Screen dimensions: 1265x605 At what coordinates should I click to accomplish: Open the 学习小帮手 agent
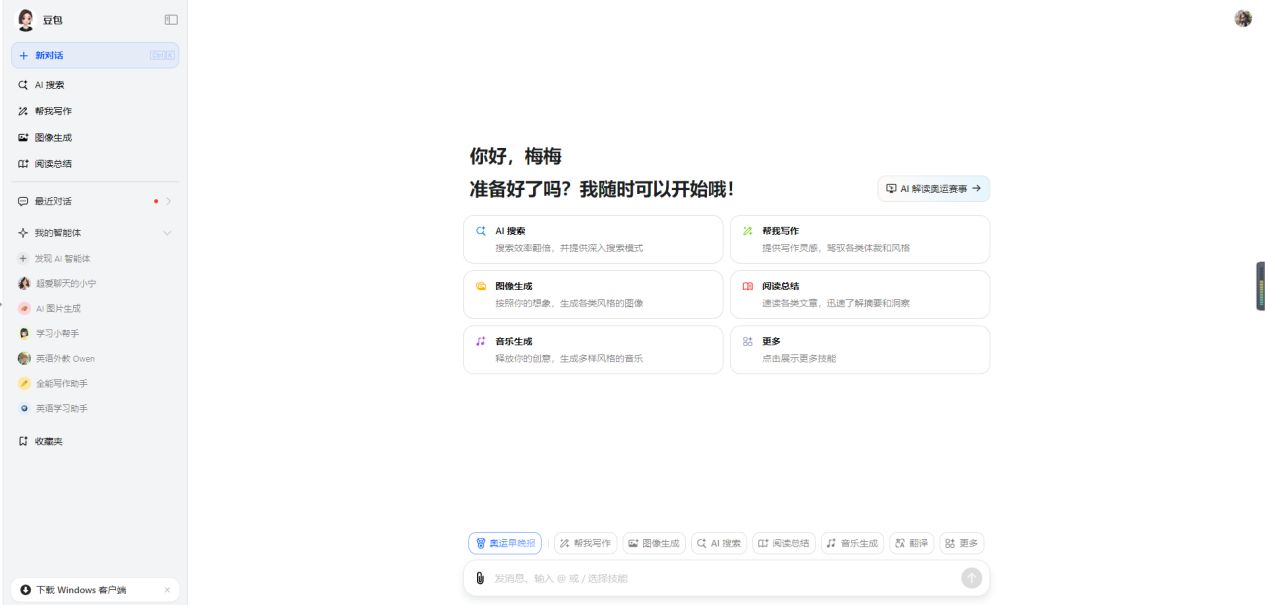pos(95,333)
